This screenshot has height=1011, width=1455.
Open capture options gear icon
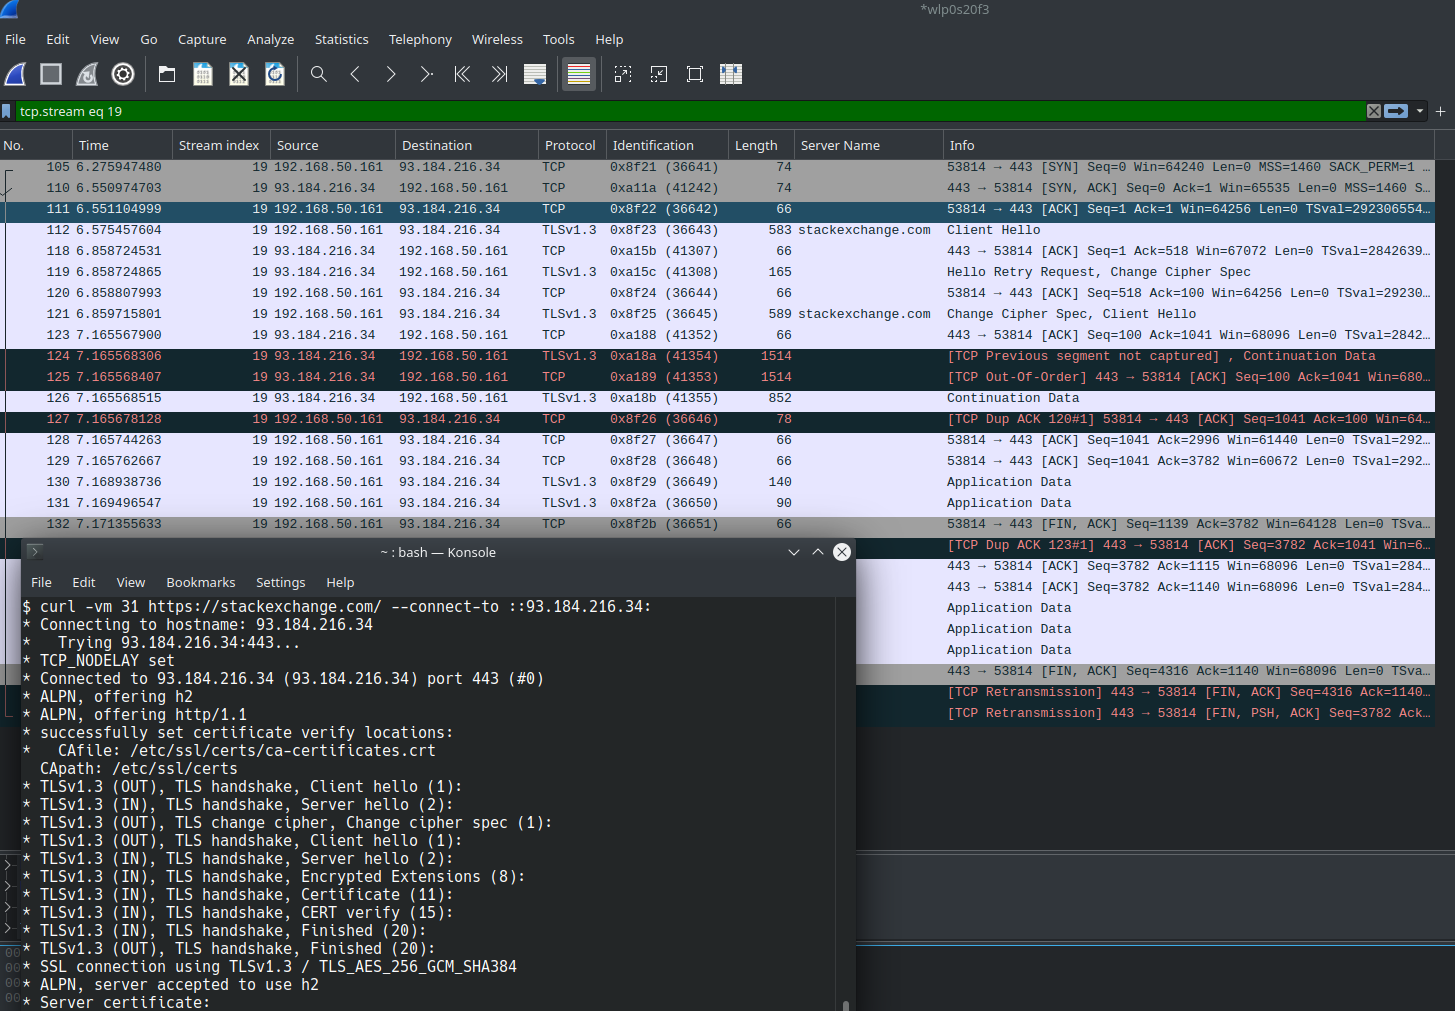click(123, 74)
